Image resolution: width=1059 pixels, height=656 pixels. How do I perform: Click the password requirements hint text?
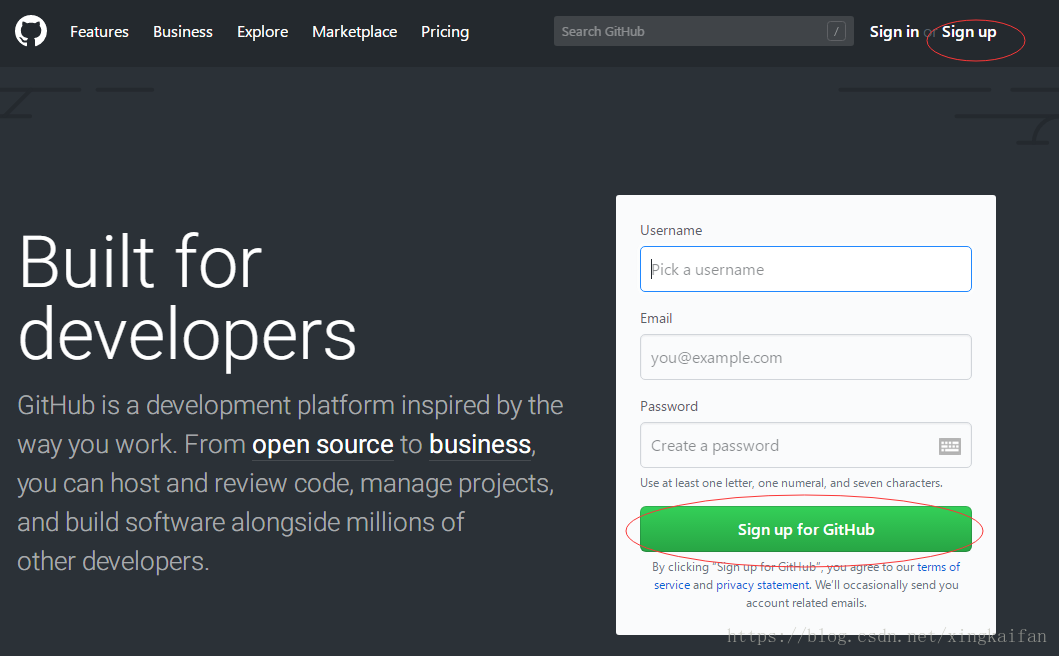pos(792,483)
